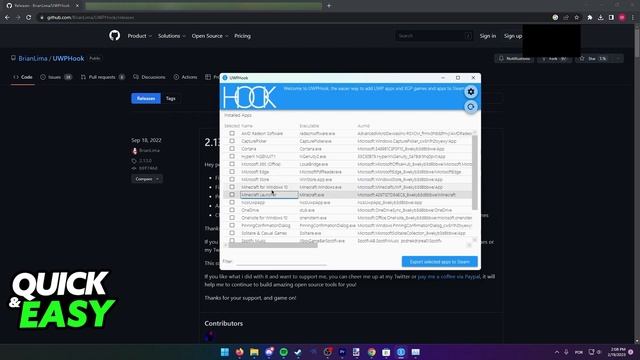640x360 pixels.
Task: Check the Minecraft for Windows 10 checkbox
Action: point(232,187)
